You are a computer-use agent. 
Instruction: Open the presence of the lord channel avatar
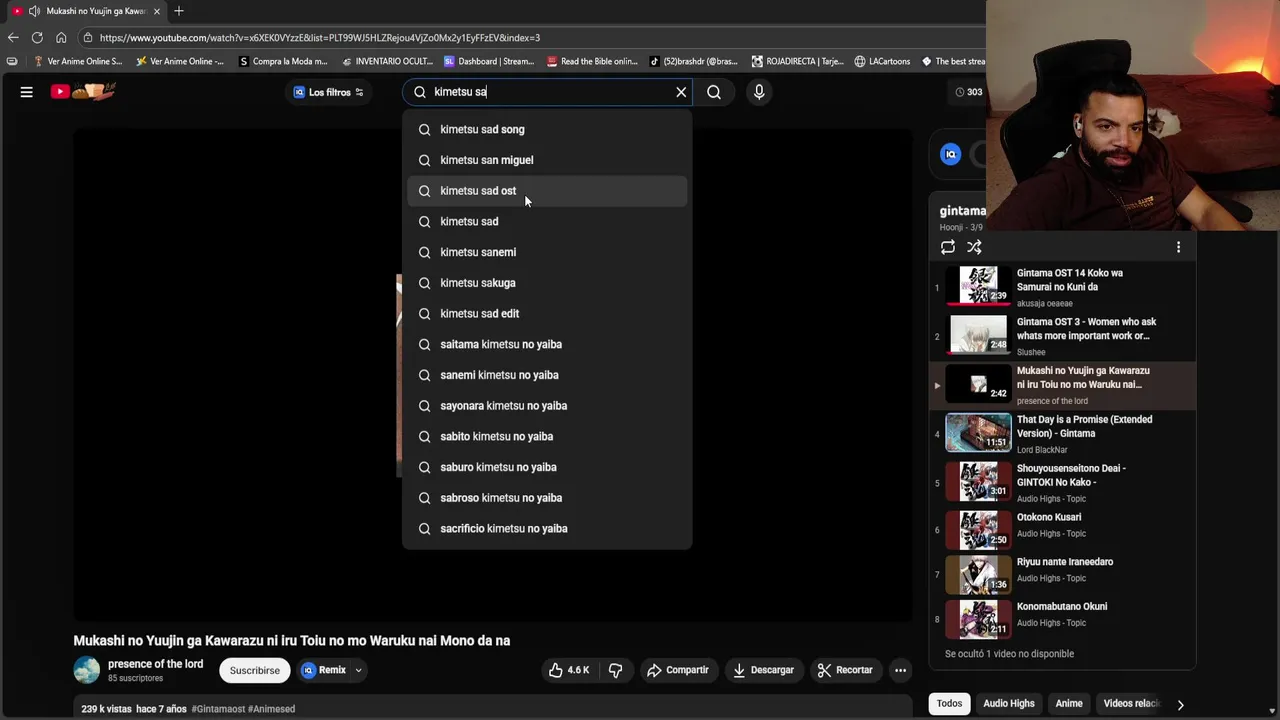87,670
